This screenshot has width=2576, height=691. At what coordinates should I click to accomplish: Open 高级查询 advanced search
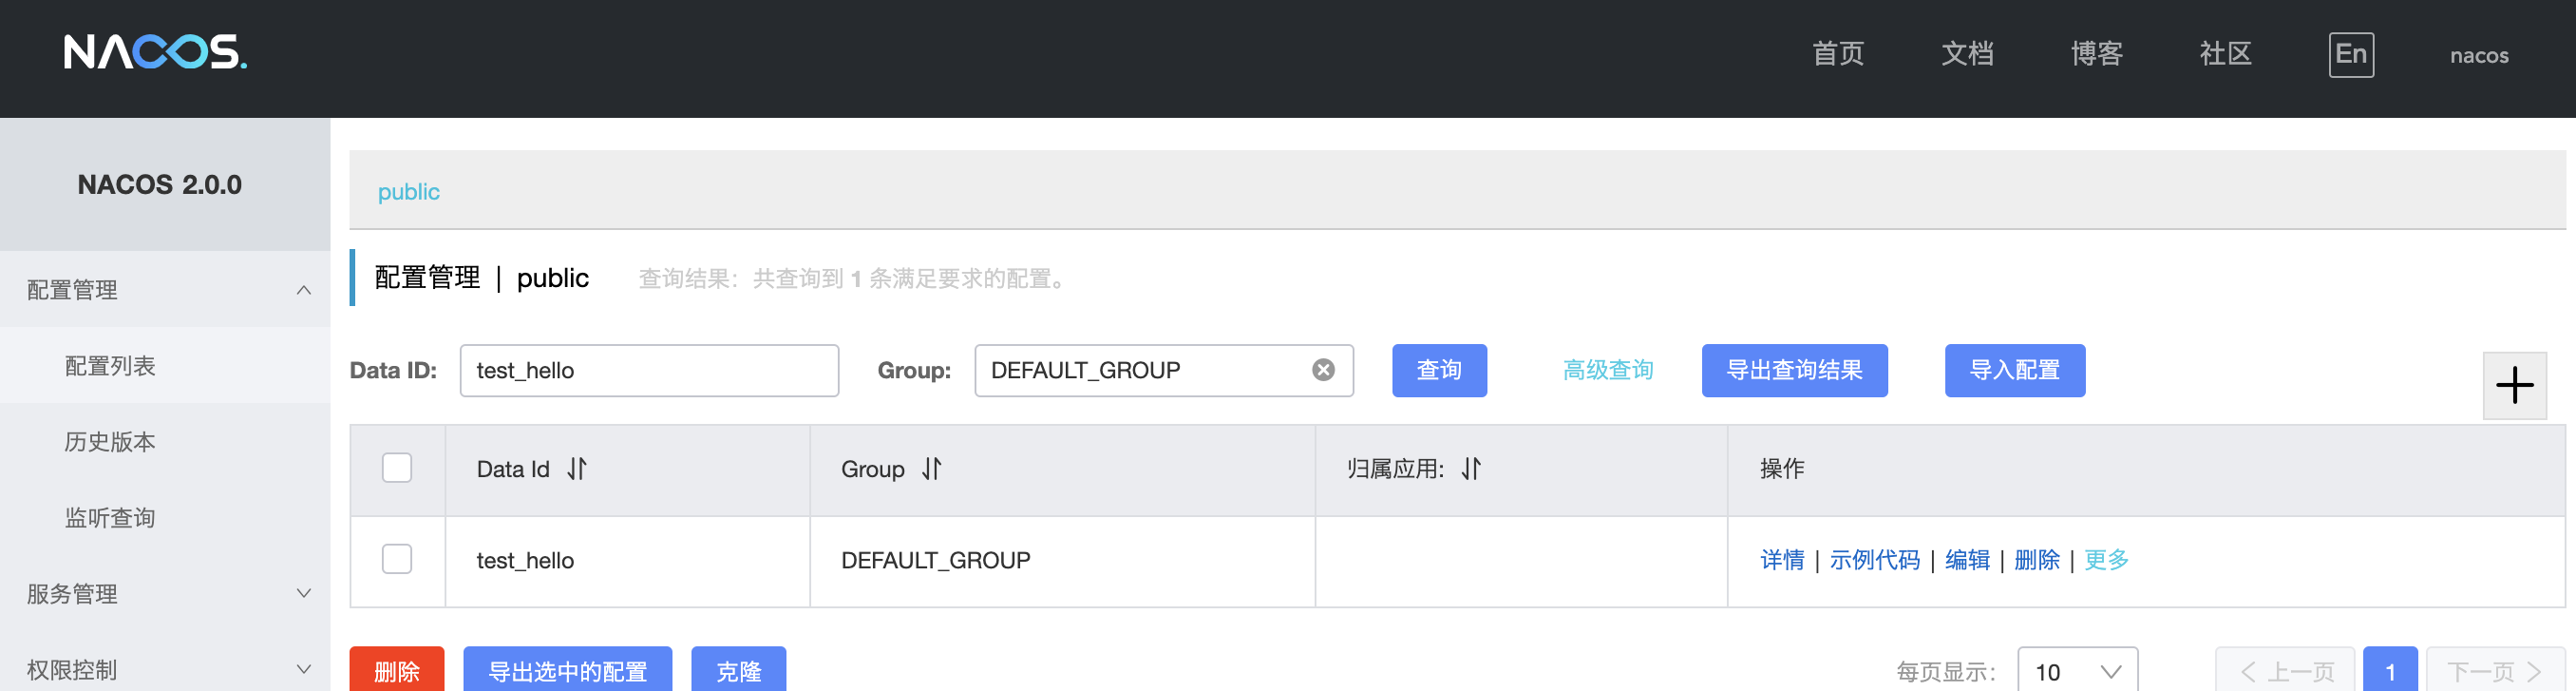pyautogui.click(x=1608, y=370)
